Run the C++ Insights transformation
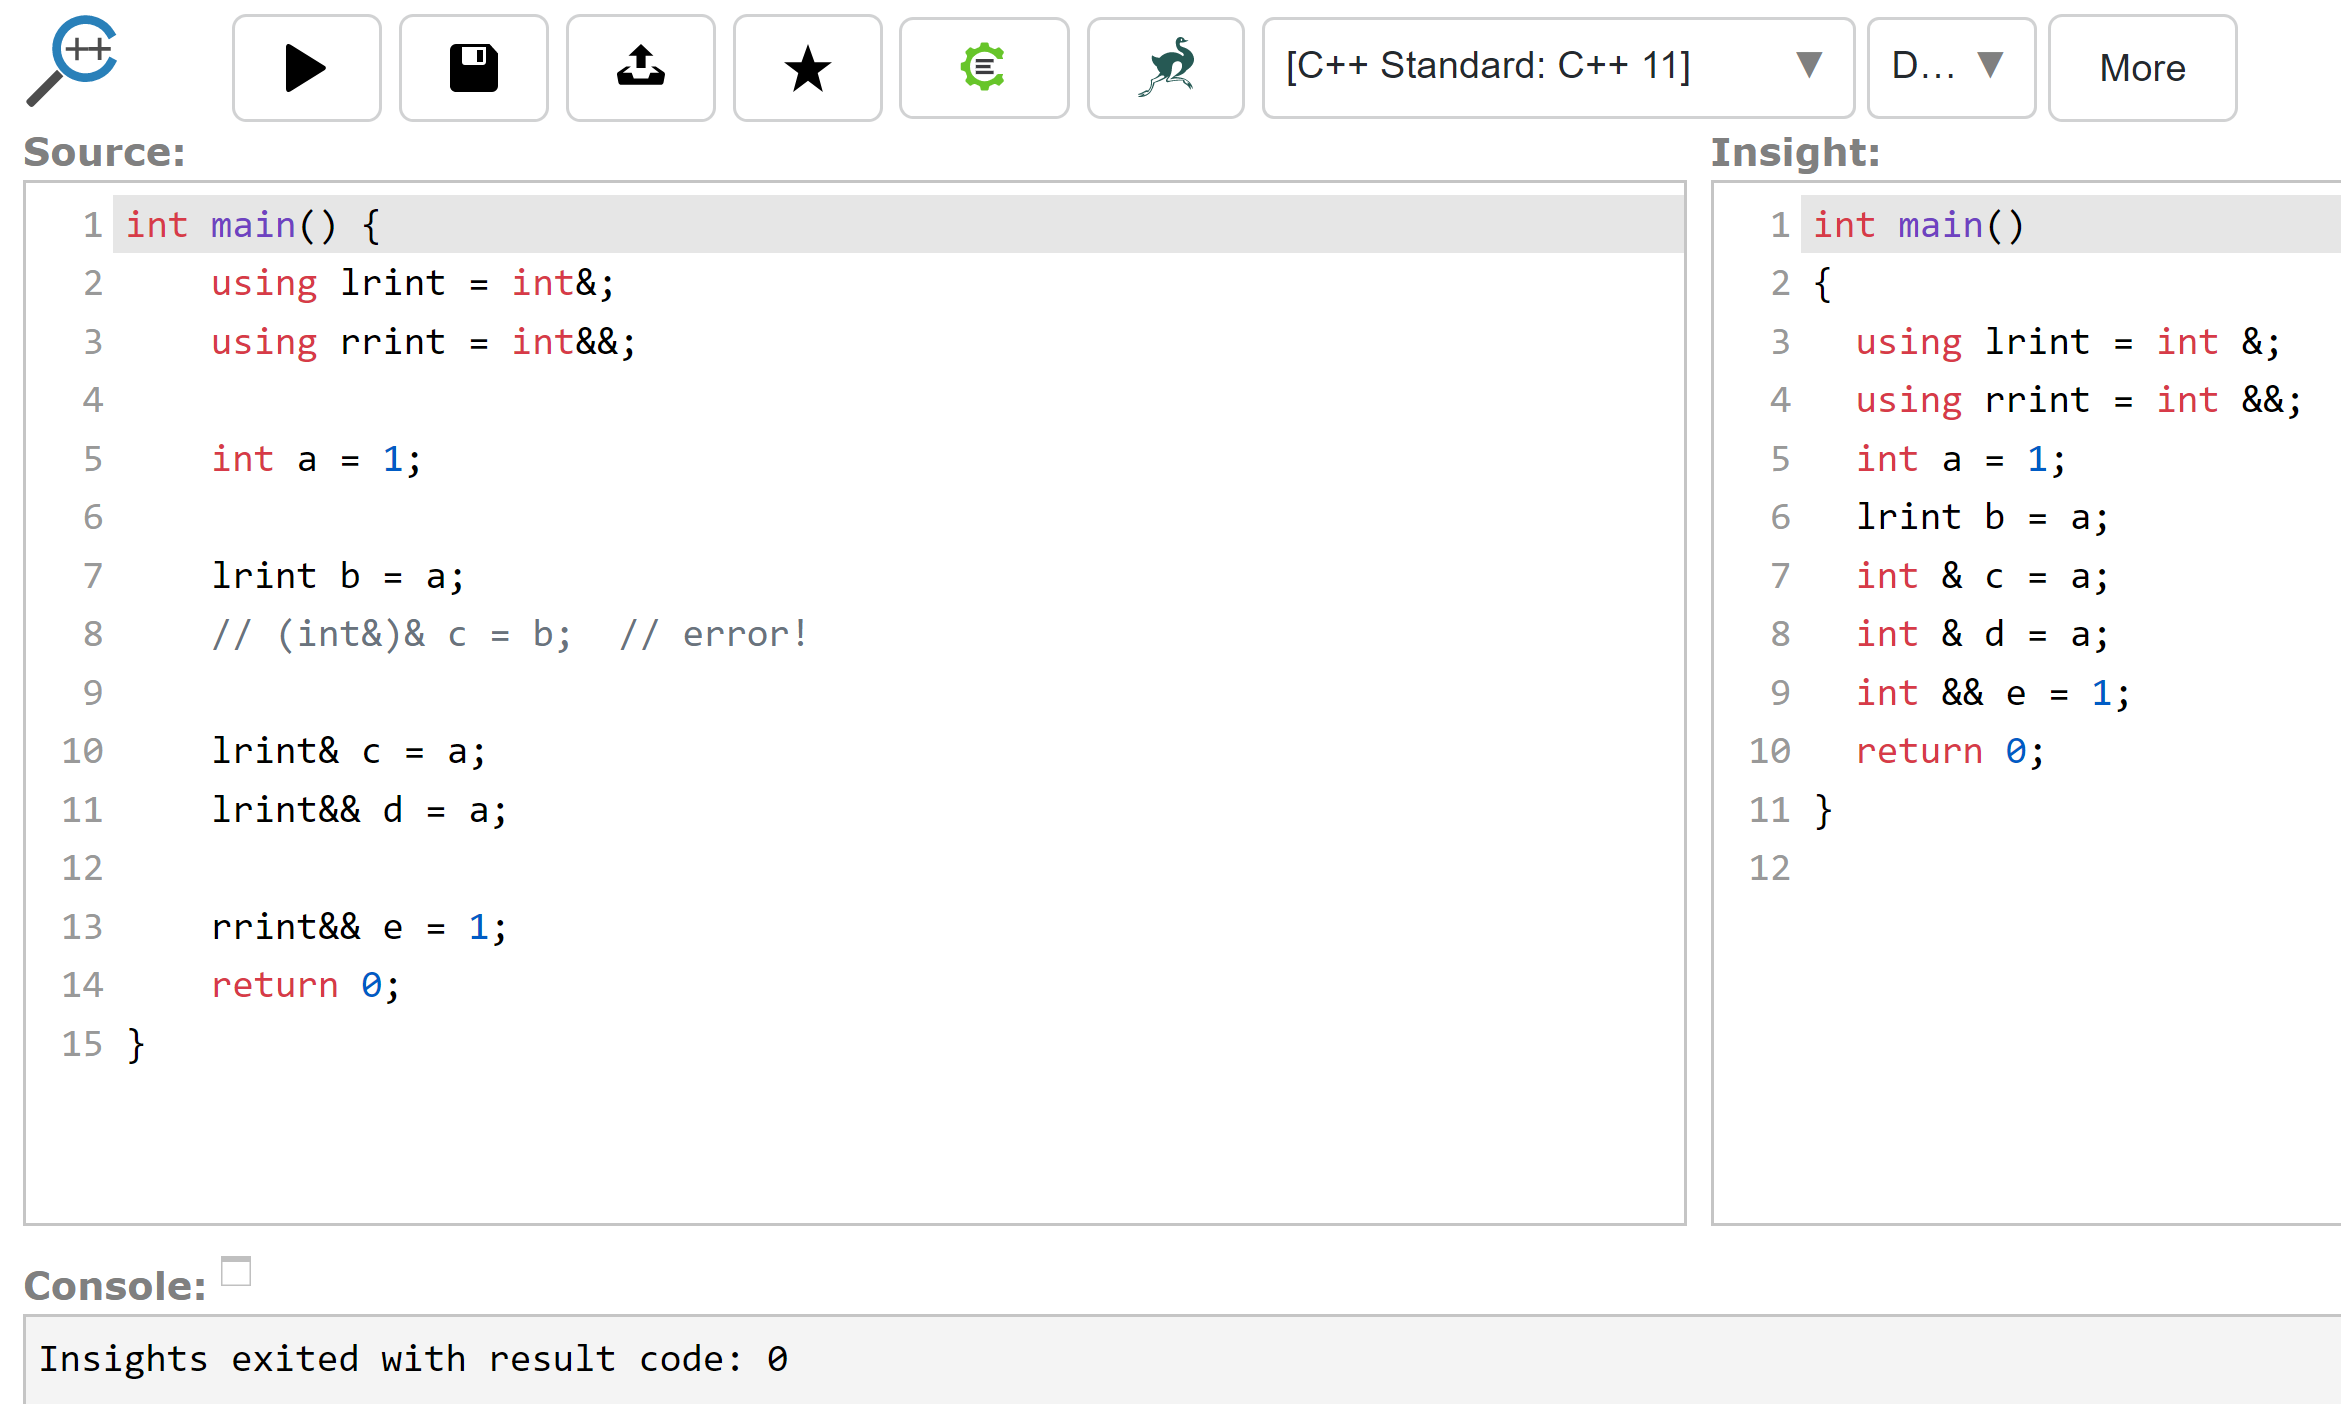Viewport: 2341px width, 1404px height. pyautogui.click(x=306, y=68)
